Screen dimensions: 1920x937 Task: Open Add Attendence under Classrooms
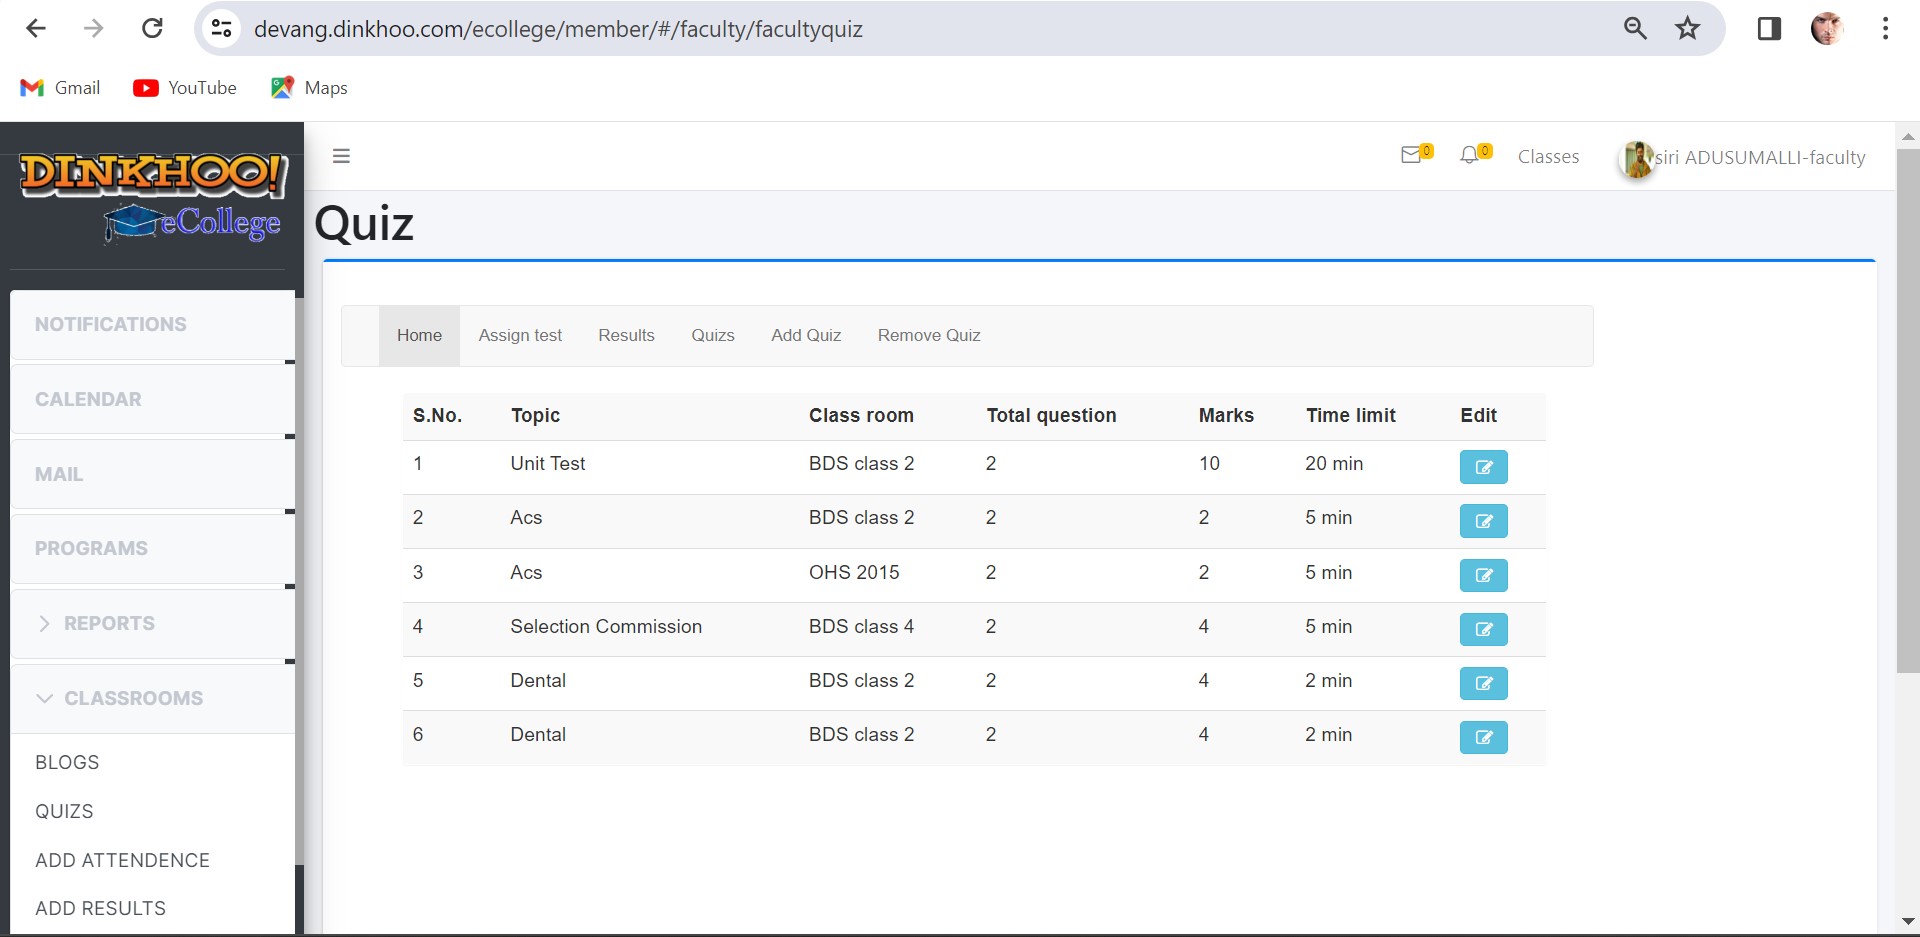[x=122, y=860]
